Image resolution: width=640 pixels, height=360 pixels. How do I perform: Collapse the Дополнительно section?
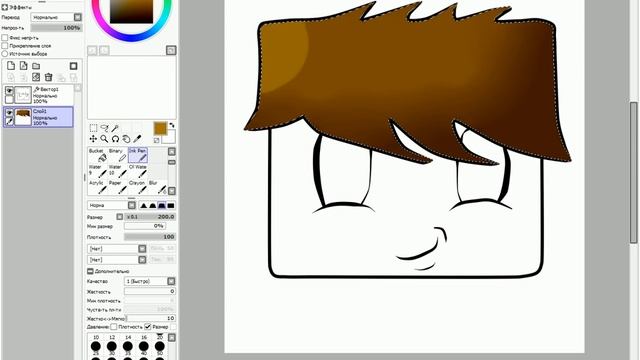click(x=90, y=271)
